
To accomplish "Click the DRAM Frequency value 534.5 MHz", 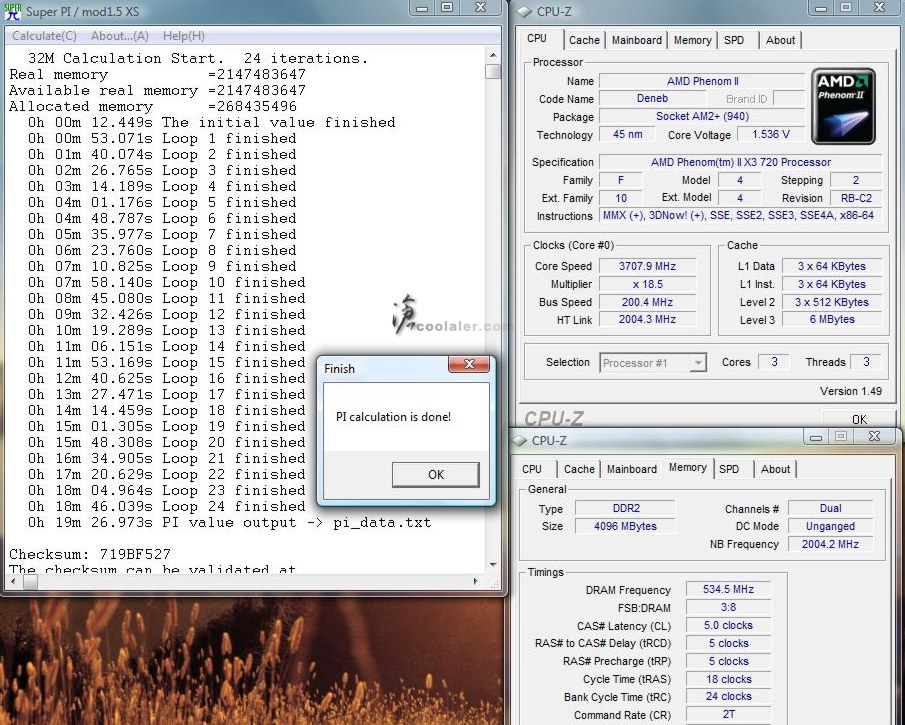I will pyautogui.click(x=728, y=589).
